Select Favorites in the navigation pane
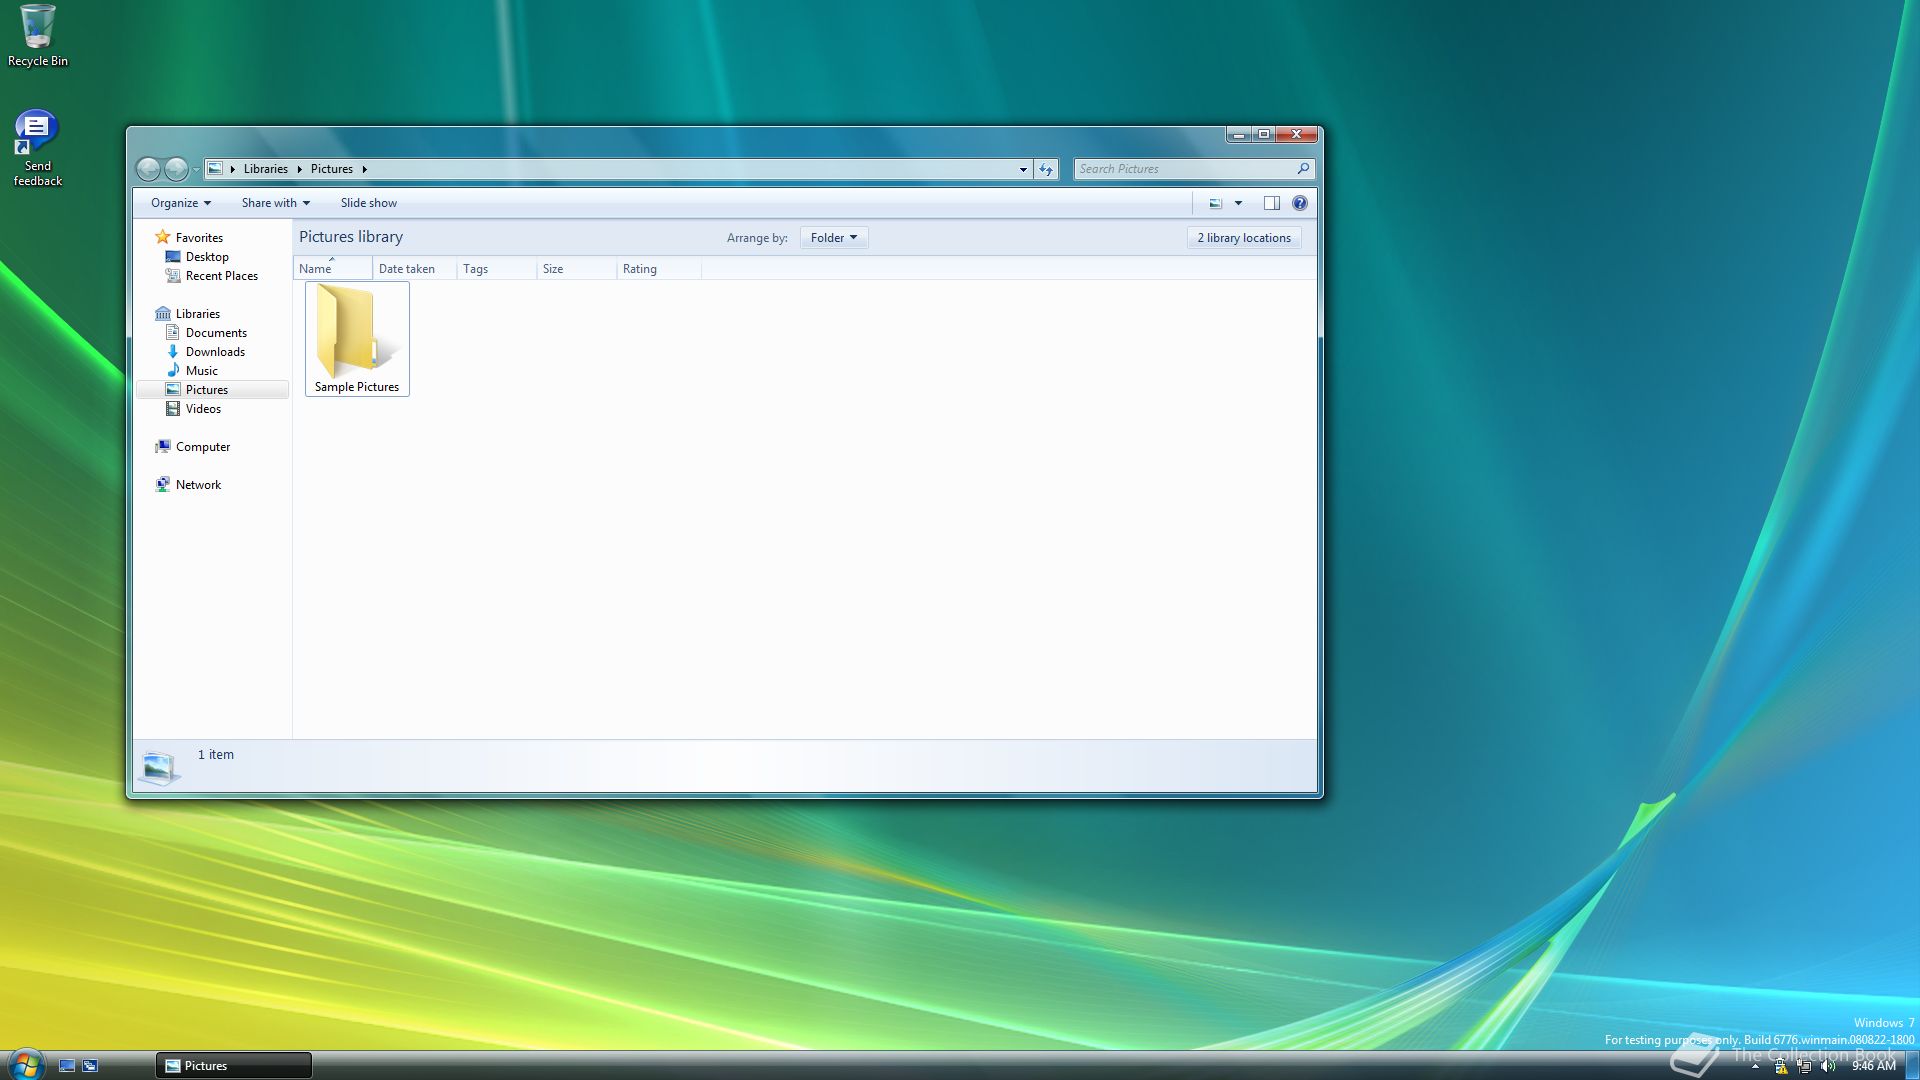Image resolution: width=1920 pixels, height=1080 pixels. (x=199, y=238)
